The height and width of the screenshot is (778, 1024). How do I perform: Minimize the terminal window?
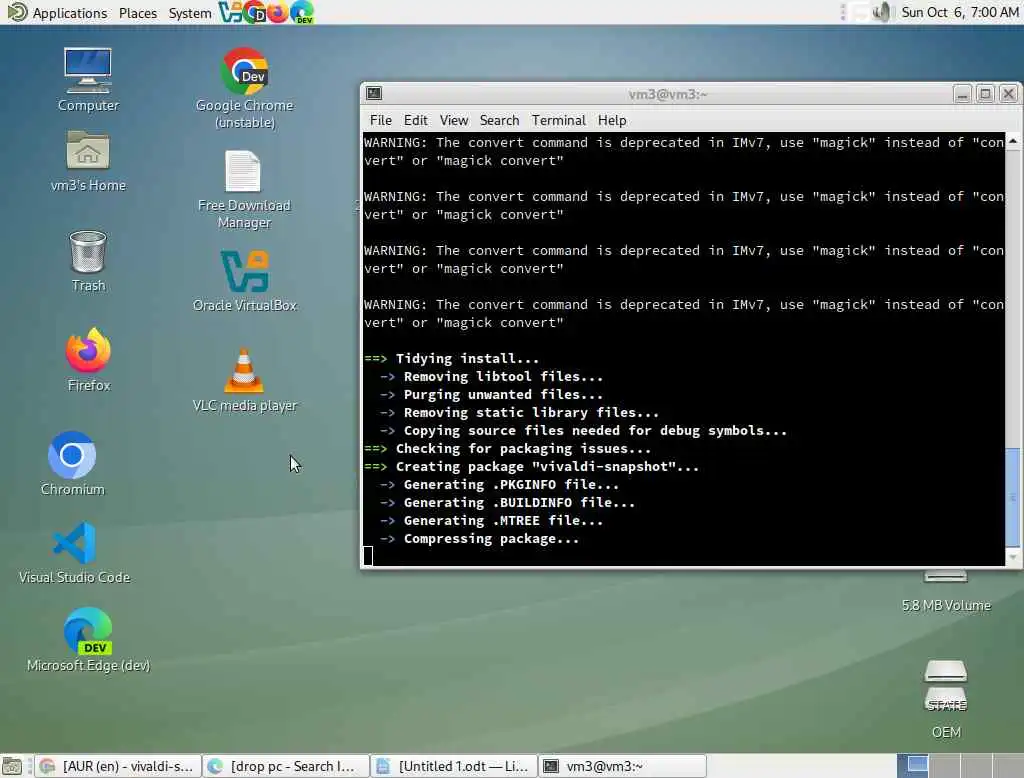(962, 94)
